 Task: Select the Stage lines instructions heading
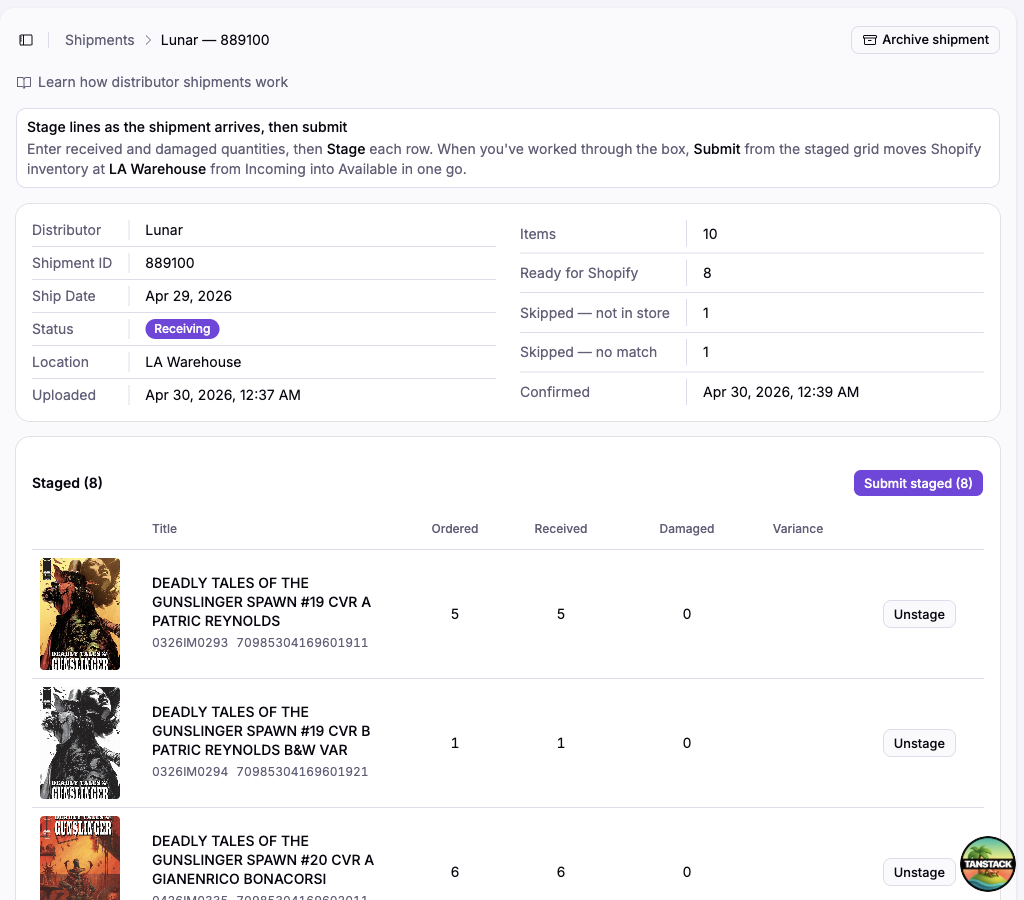187,127
